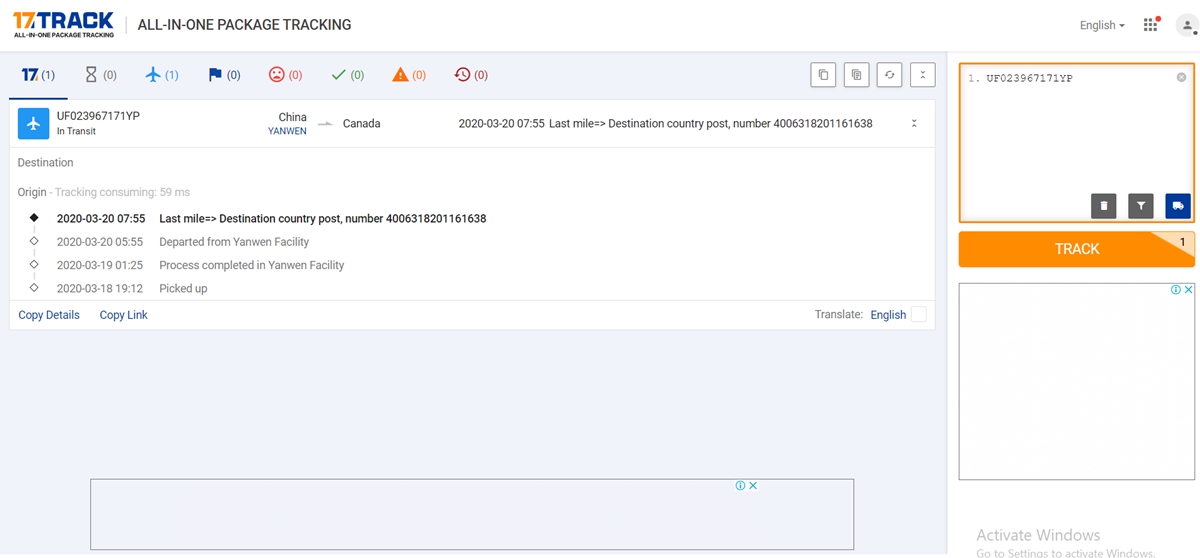Click inside the tracking number text area
The height and width of the screenshot is (558, 1200).
[1070, 130]
